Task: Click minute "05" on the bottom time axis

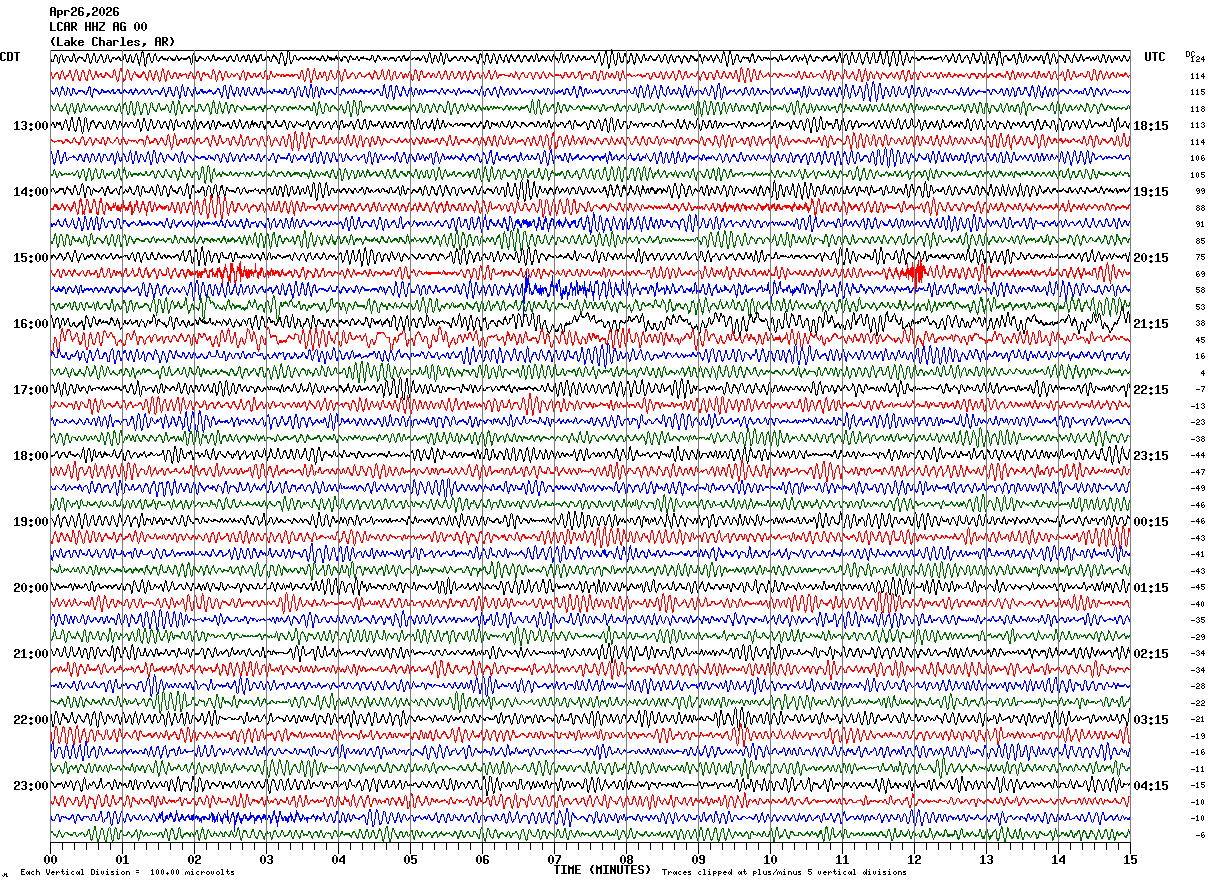Action: (x=410, y=859)
